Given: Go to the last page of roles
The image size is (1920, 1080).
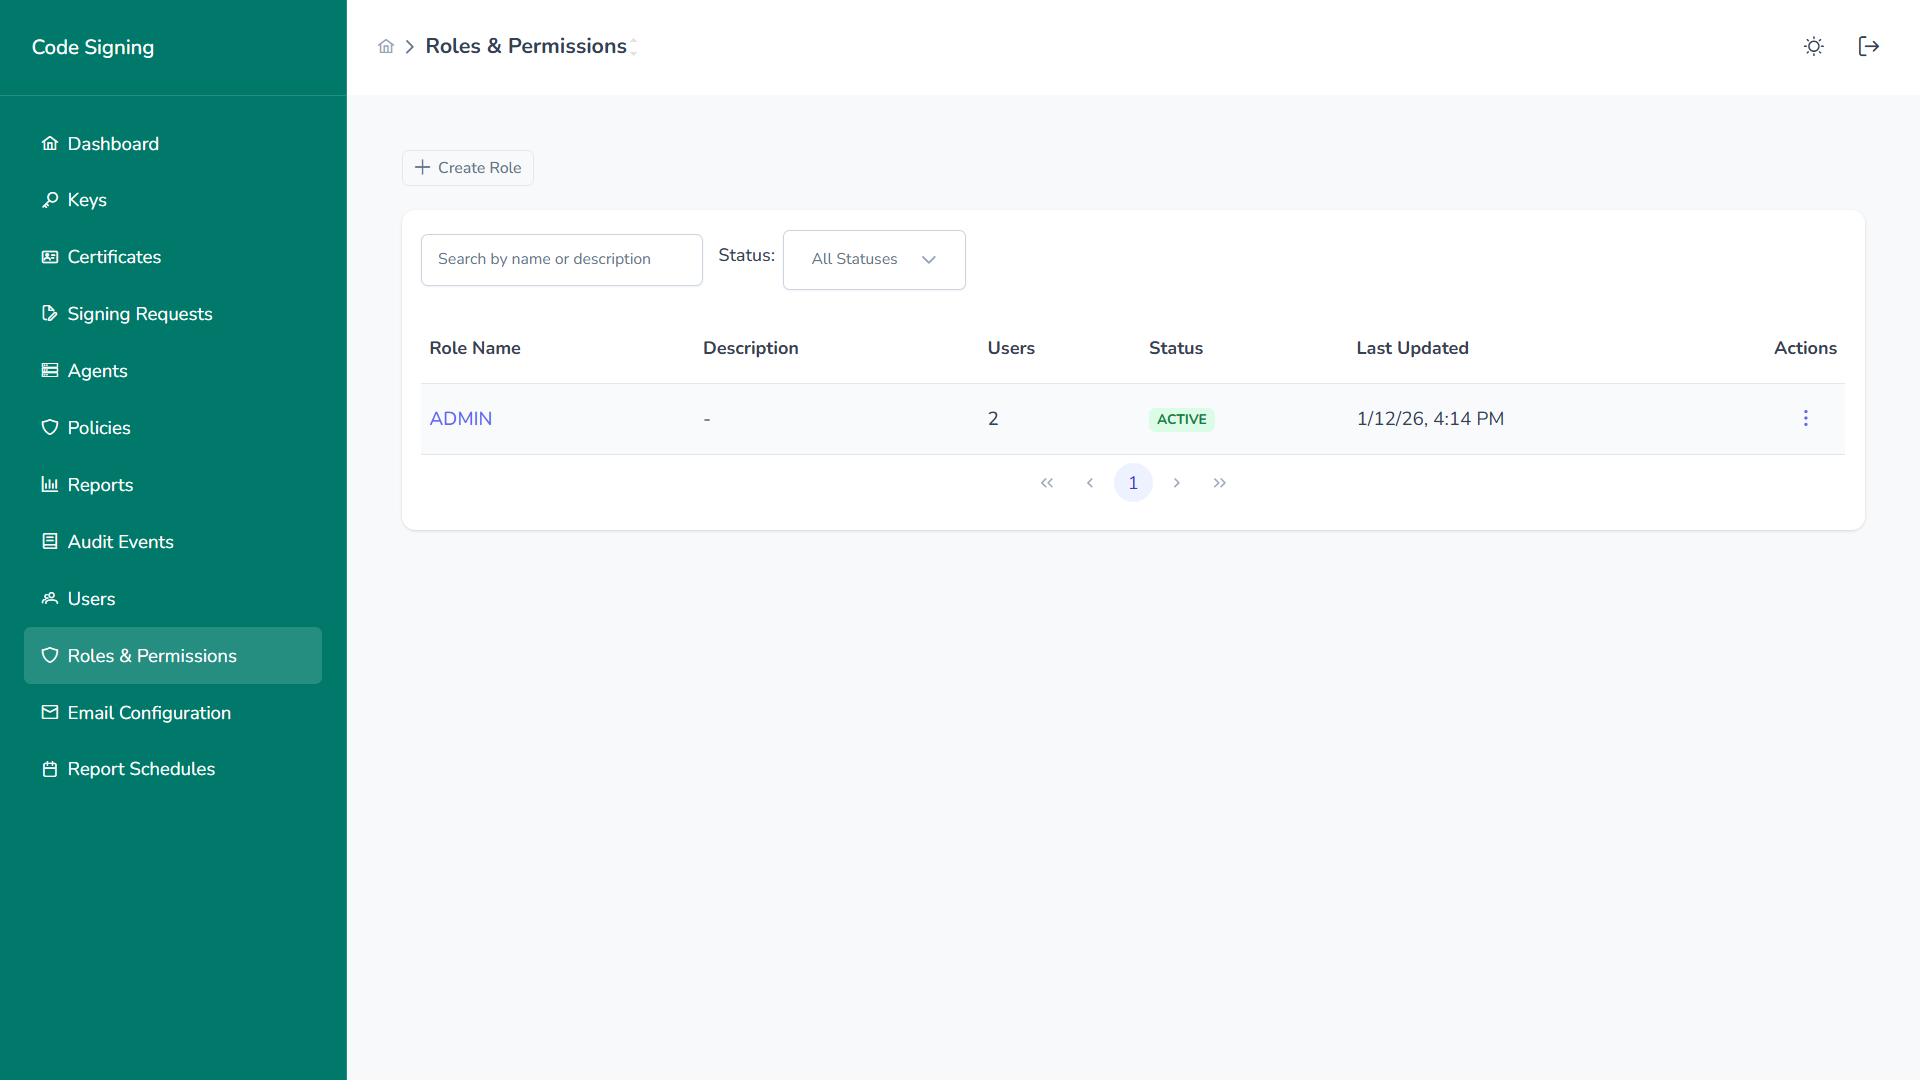Looking at the screenshot, I should [x=1219, y=483].
